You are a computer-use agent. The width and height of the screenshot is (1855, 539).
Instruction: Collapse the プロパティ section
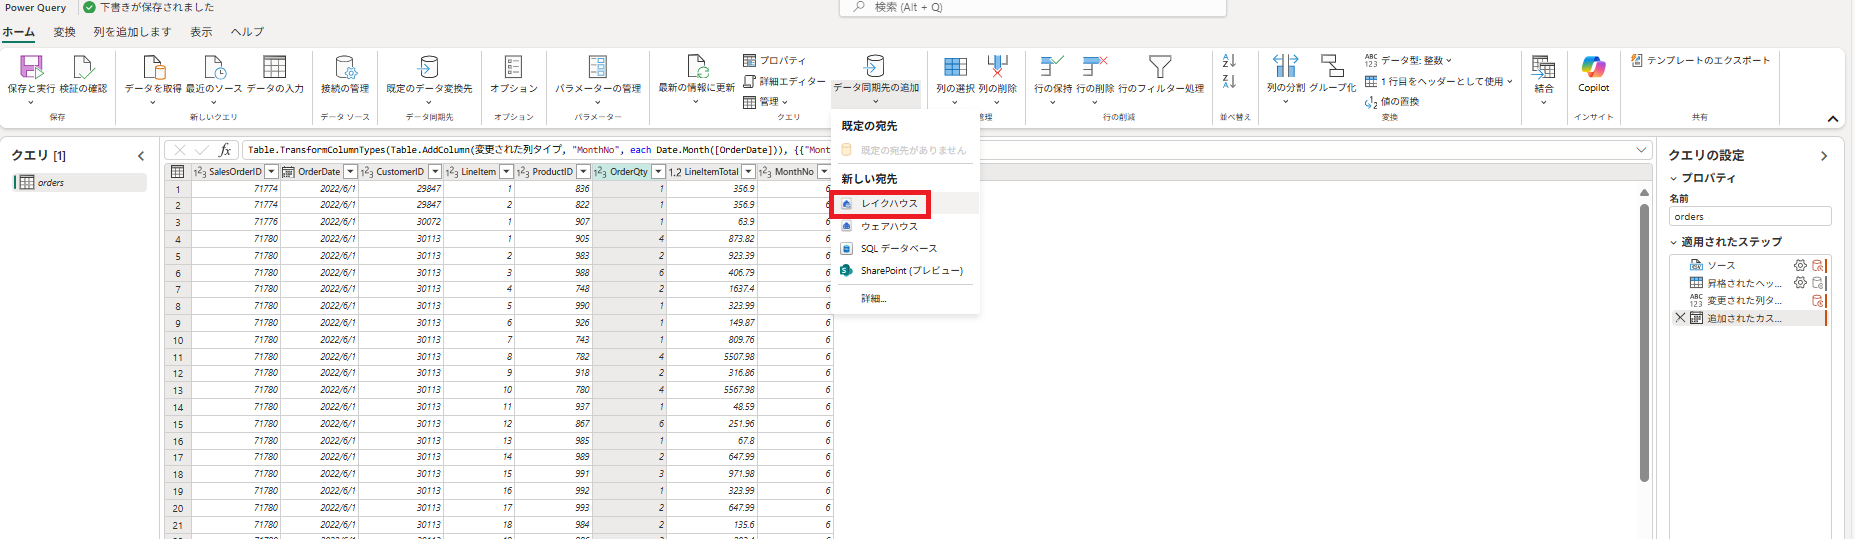[x=1674, y=178]
